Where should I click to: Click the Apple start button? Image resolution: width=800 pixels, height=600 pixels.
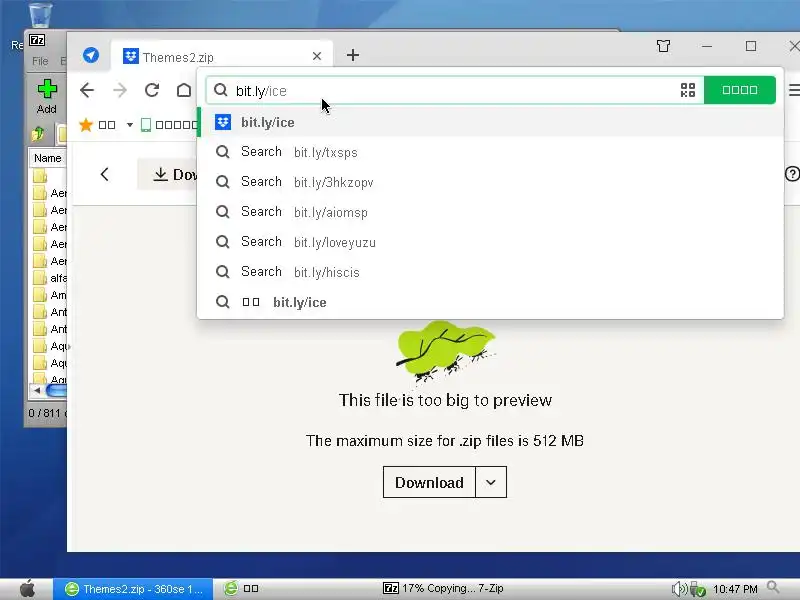pyautogui.click(x=27, y=589)
